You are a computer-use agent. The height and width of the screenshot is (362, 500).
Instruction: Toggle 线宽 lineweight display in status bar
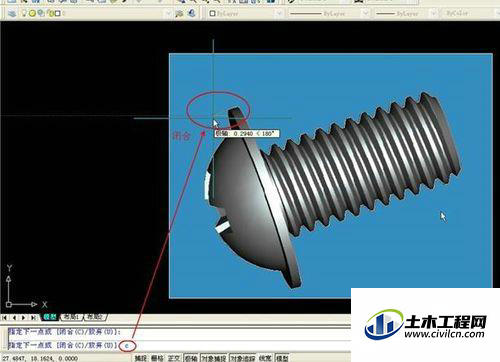click(x=265, y=358)
